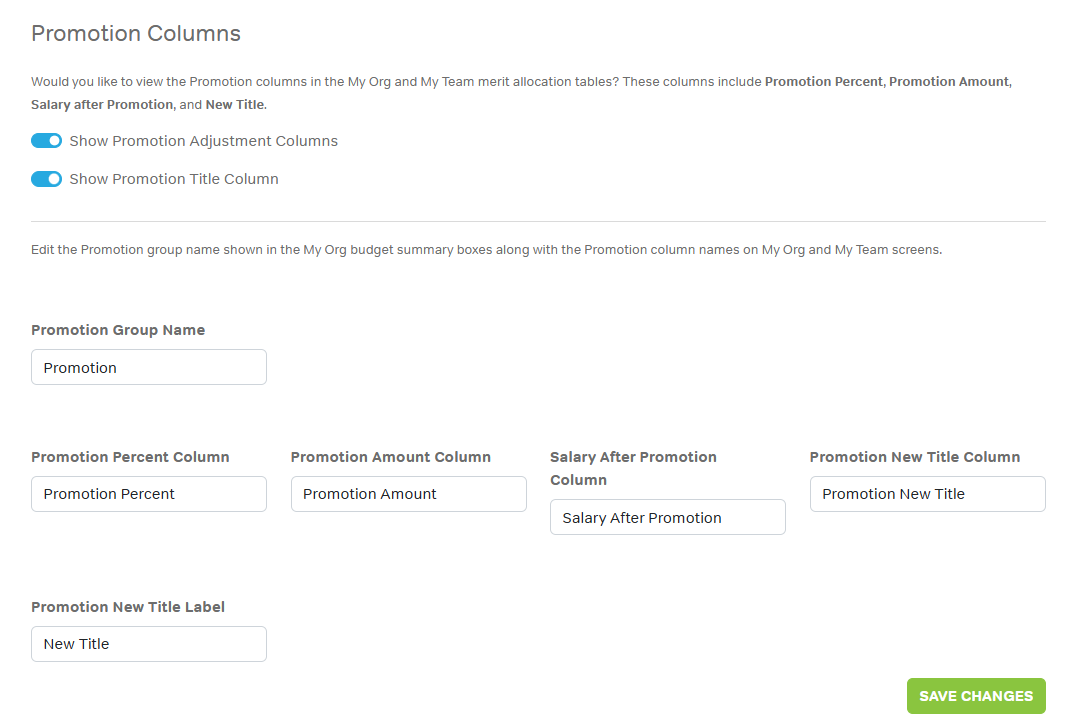This screenshot has height=721, width=1065.
Task: Click the 'Promotion Amount Column' field label
Action: (x=390, y=457)
